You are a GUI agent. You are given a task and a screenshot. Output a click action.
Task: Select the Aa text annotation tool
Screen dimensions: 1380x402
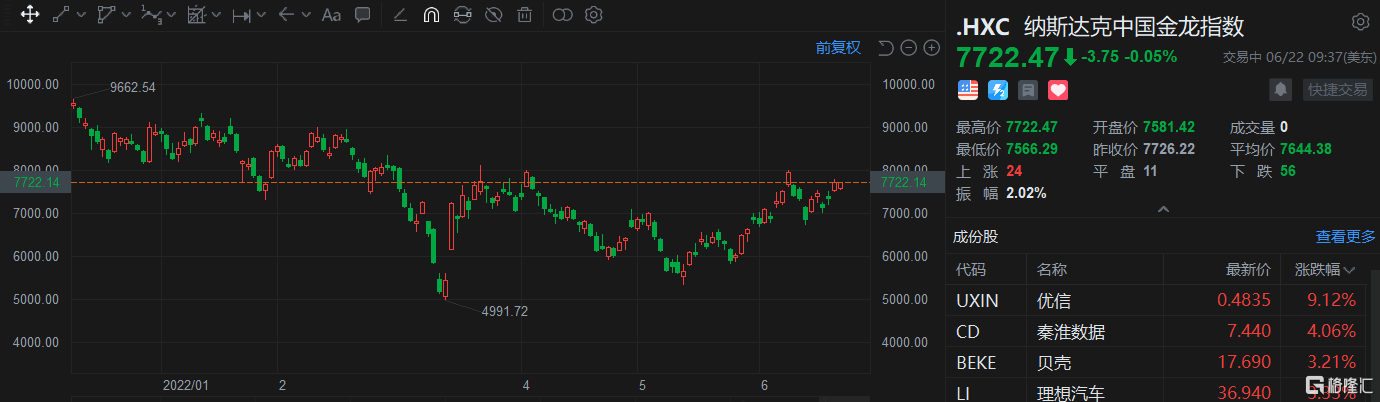coord(331,15)
